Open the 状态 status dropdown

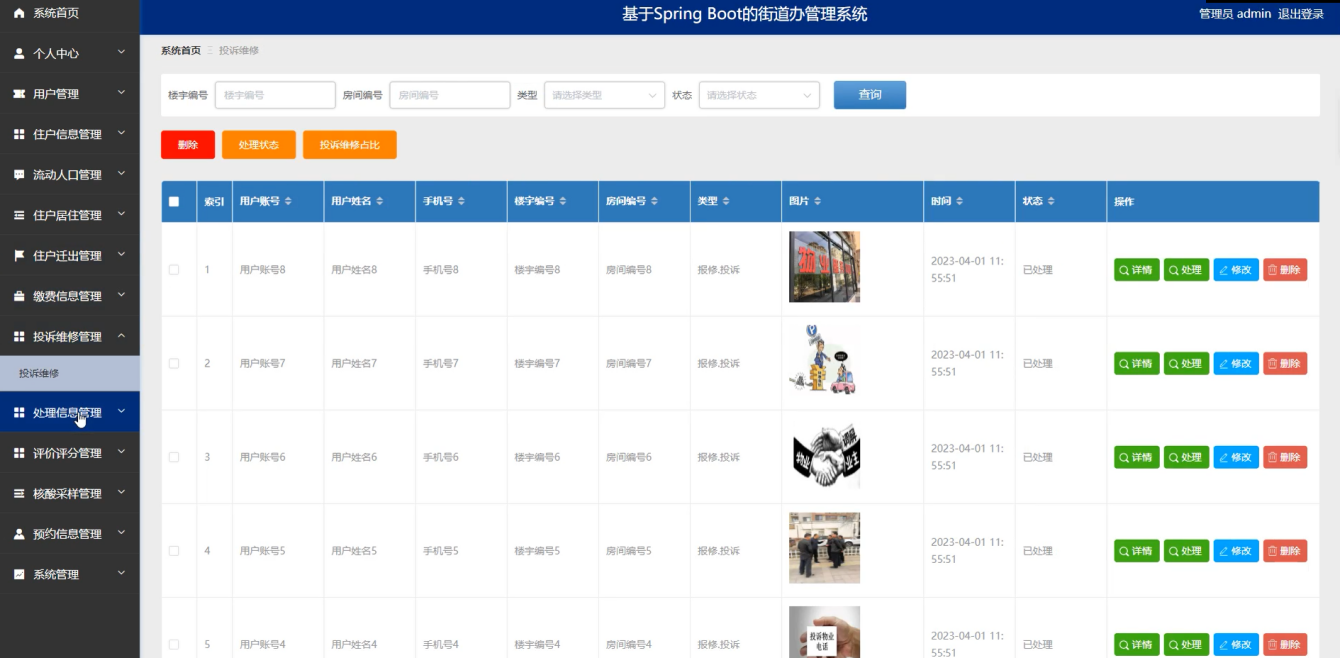pyautogui.click(x=759, y=95)
